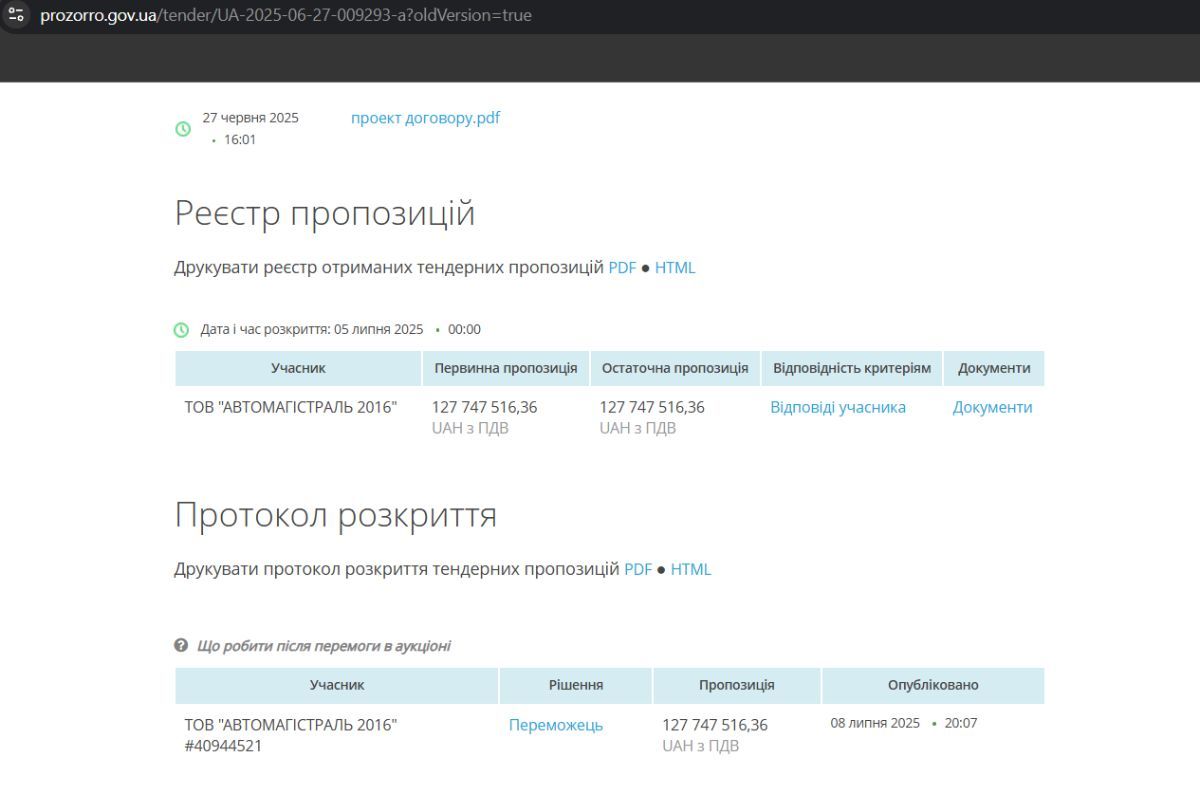Click the clock icon near the disclosure date
The image size is (1200, 800).
[182, 328]
